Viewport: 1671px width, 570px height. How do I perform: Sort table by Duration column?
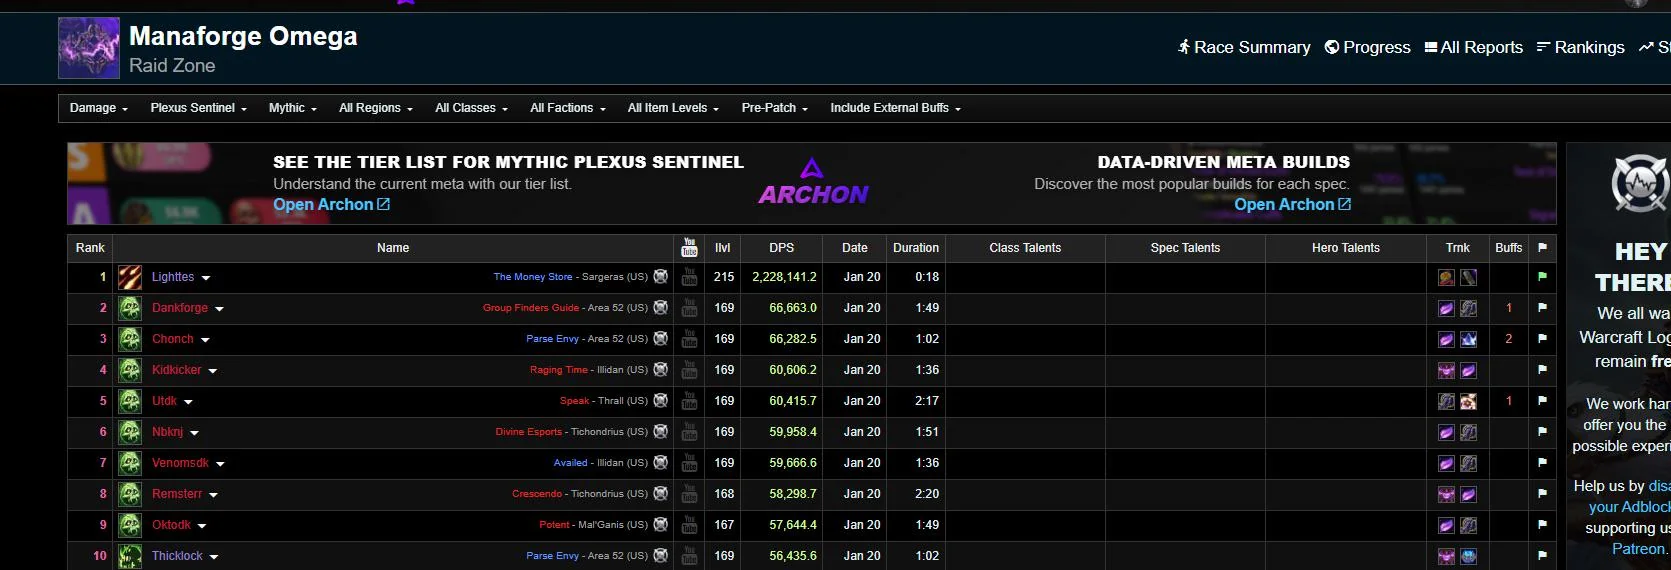tap(916, 248)
